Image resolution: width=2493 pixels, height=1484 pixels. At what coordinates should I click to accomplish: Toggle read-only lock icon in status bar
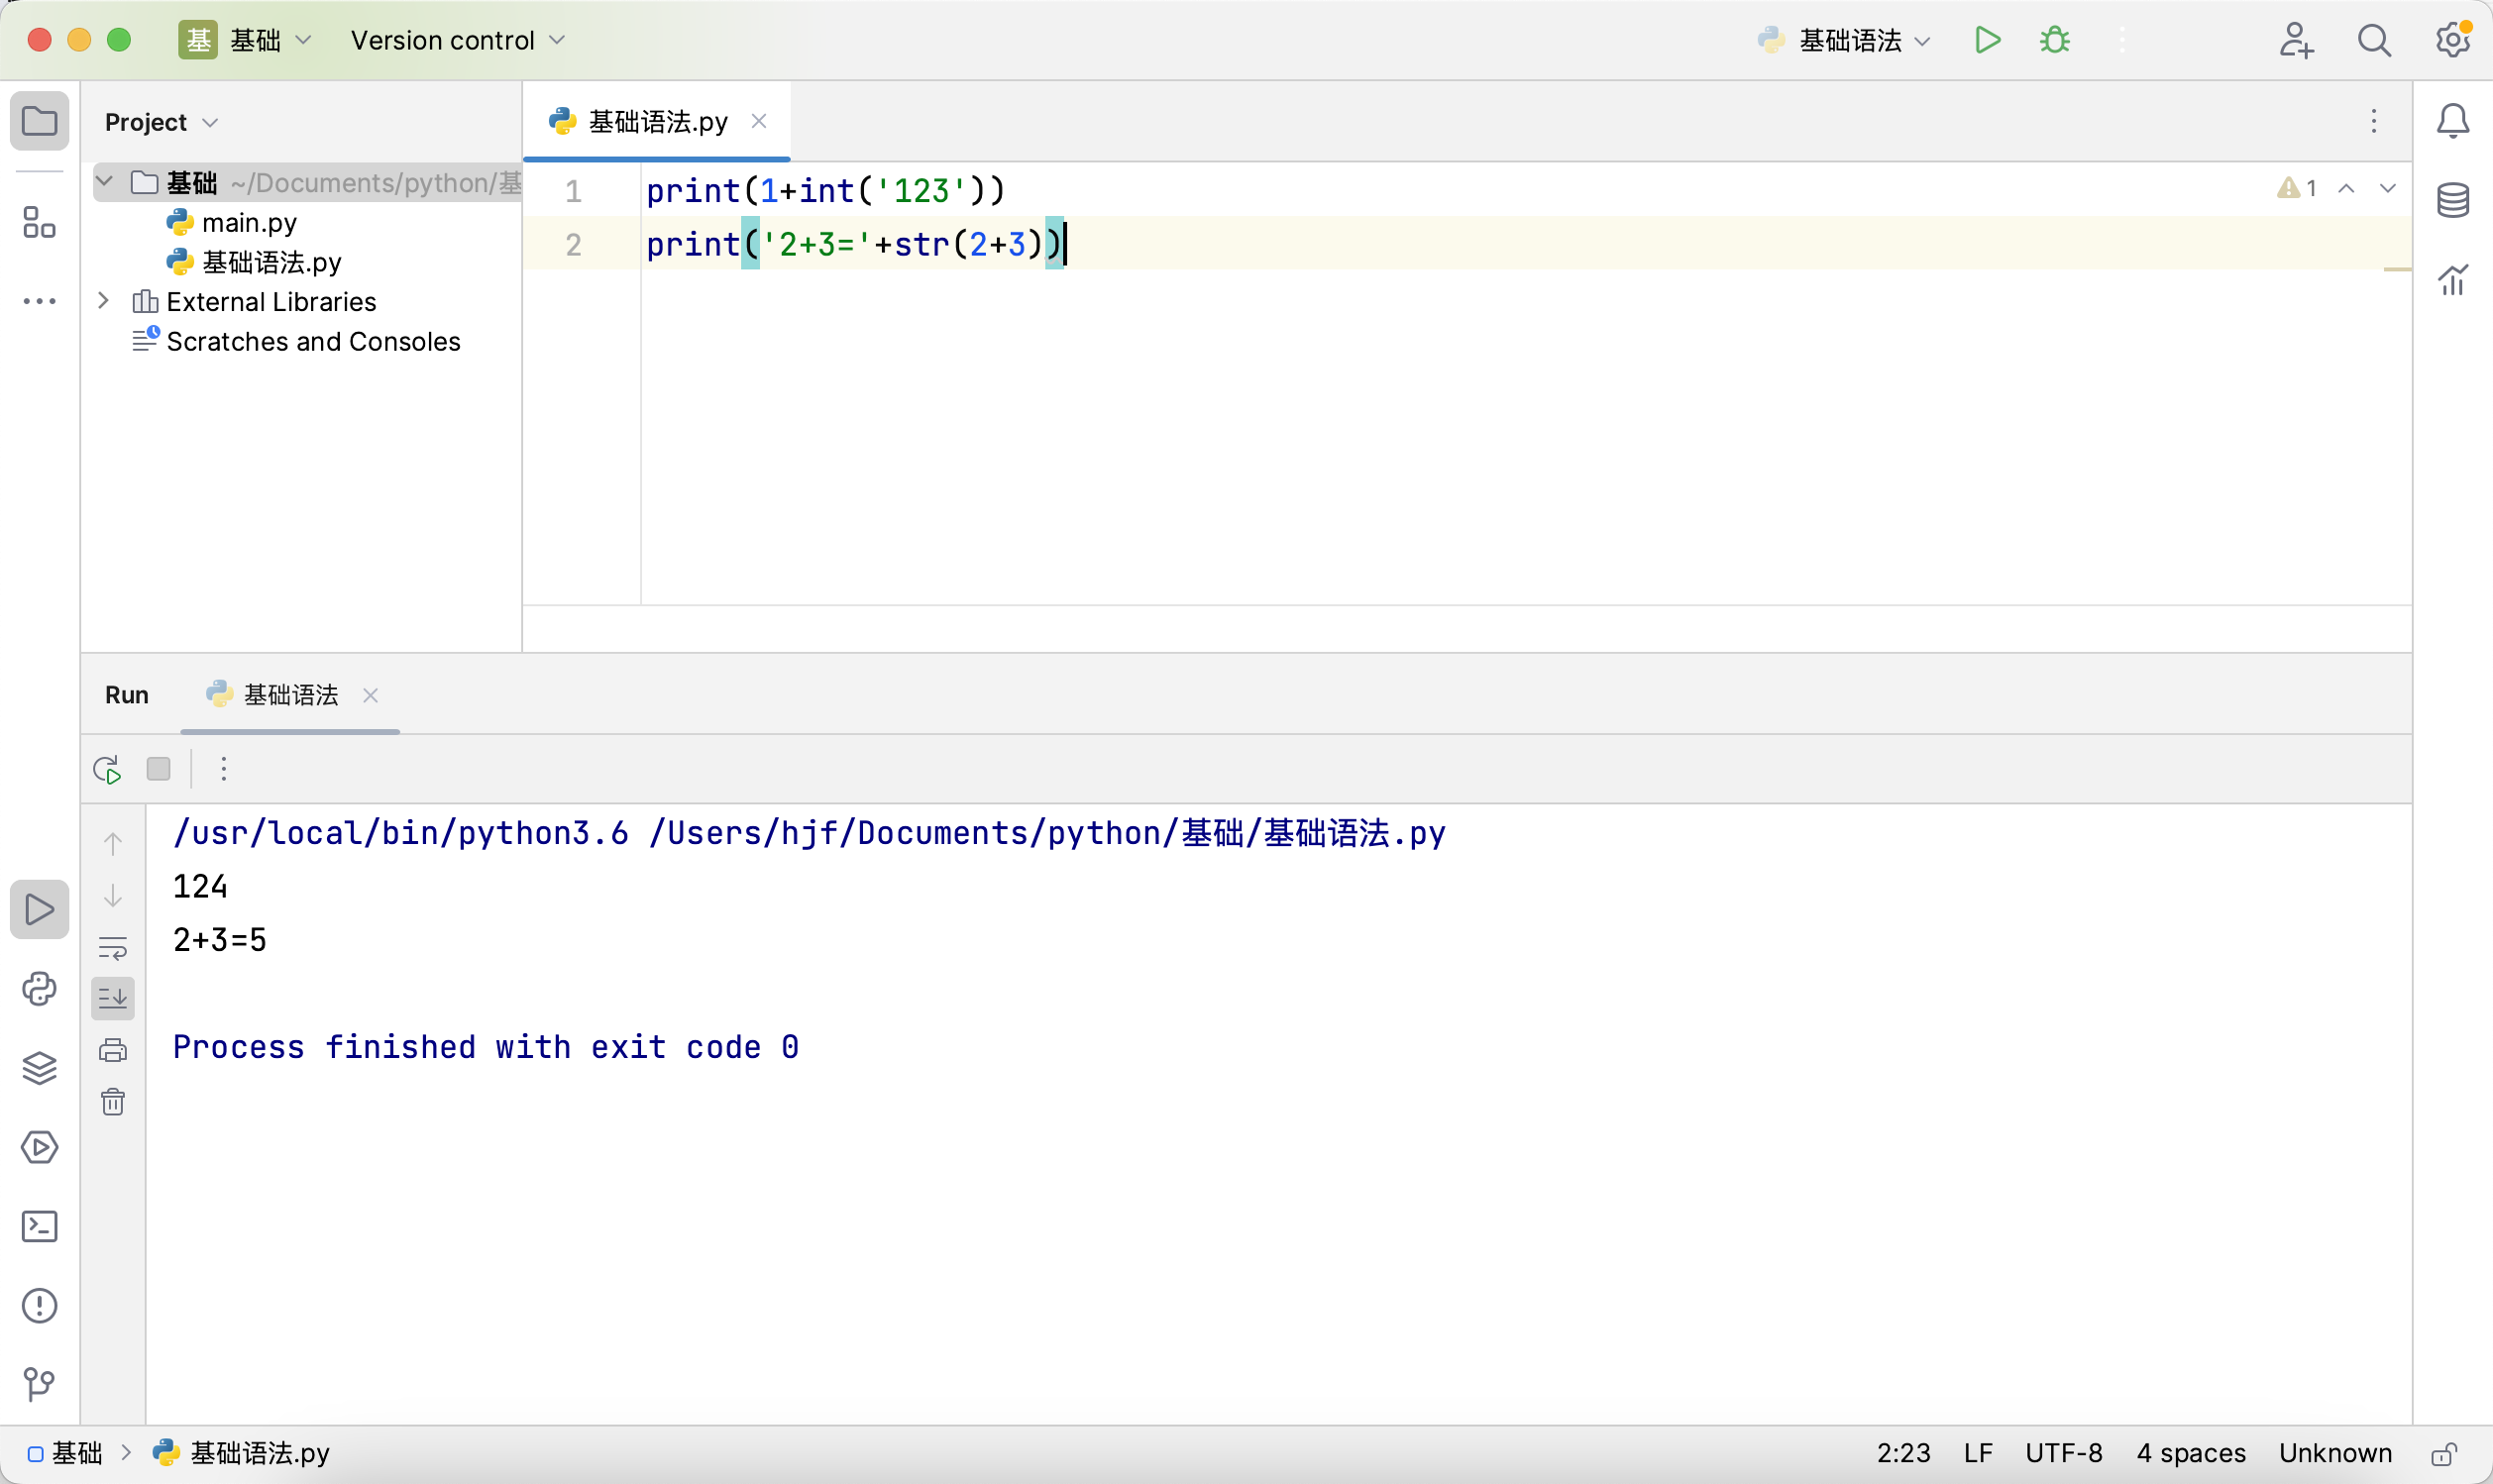coord(2444,1453)
